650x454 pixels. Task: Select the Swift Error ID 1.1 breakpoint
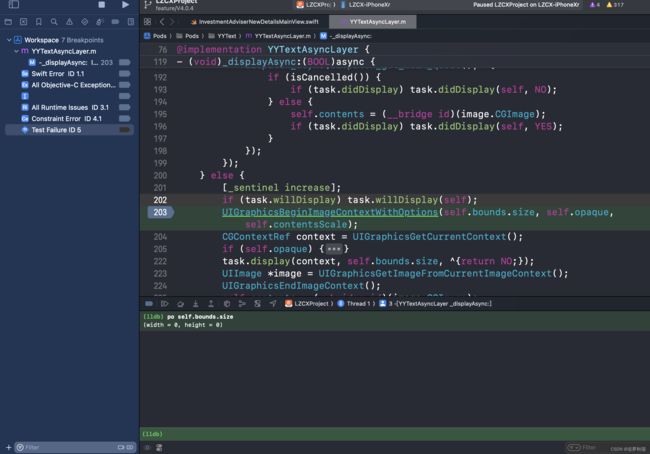[x=69, y=74]
